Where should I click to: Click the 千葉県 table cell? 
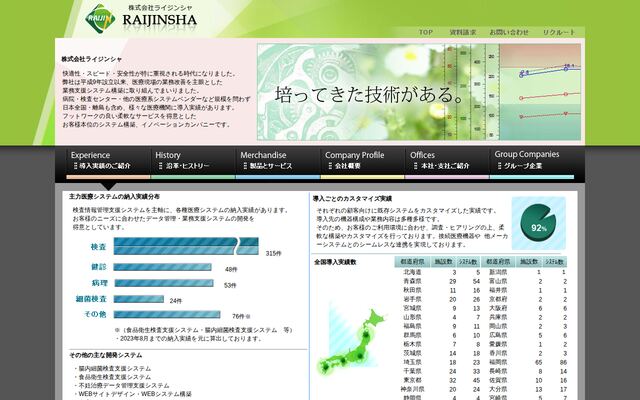pos(412,371)
